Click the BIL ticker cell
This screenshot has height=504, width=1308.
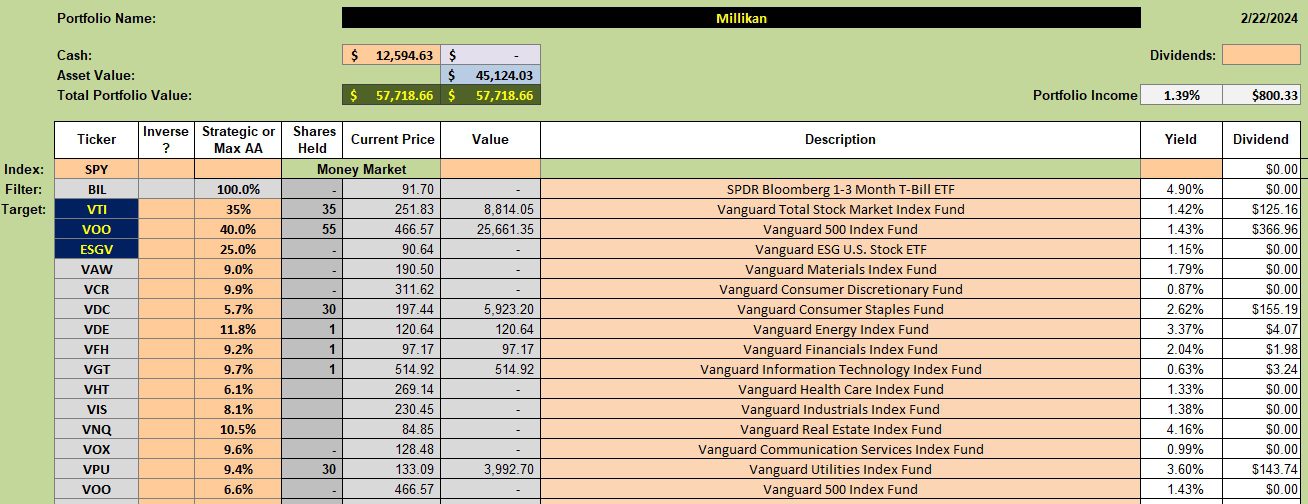point(96,189)
